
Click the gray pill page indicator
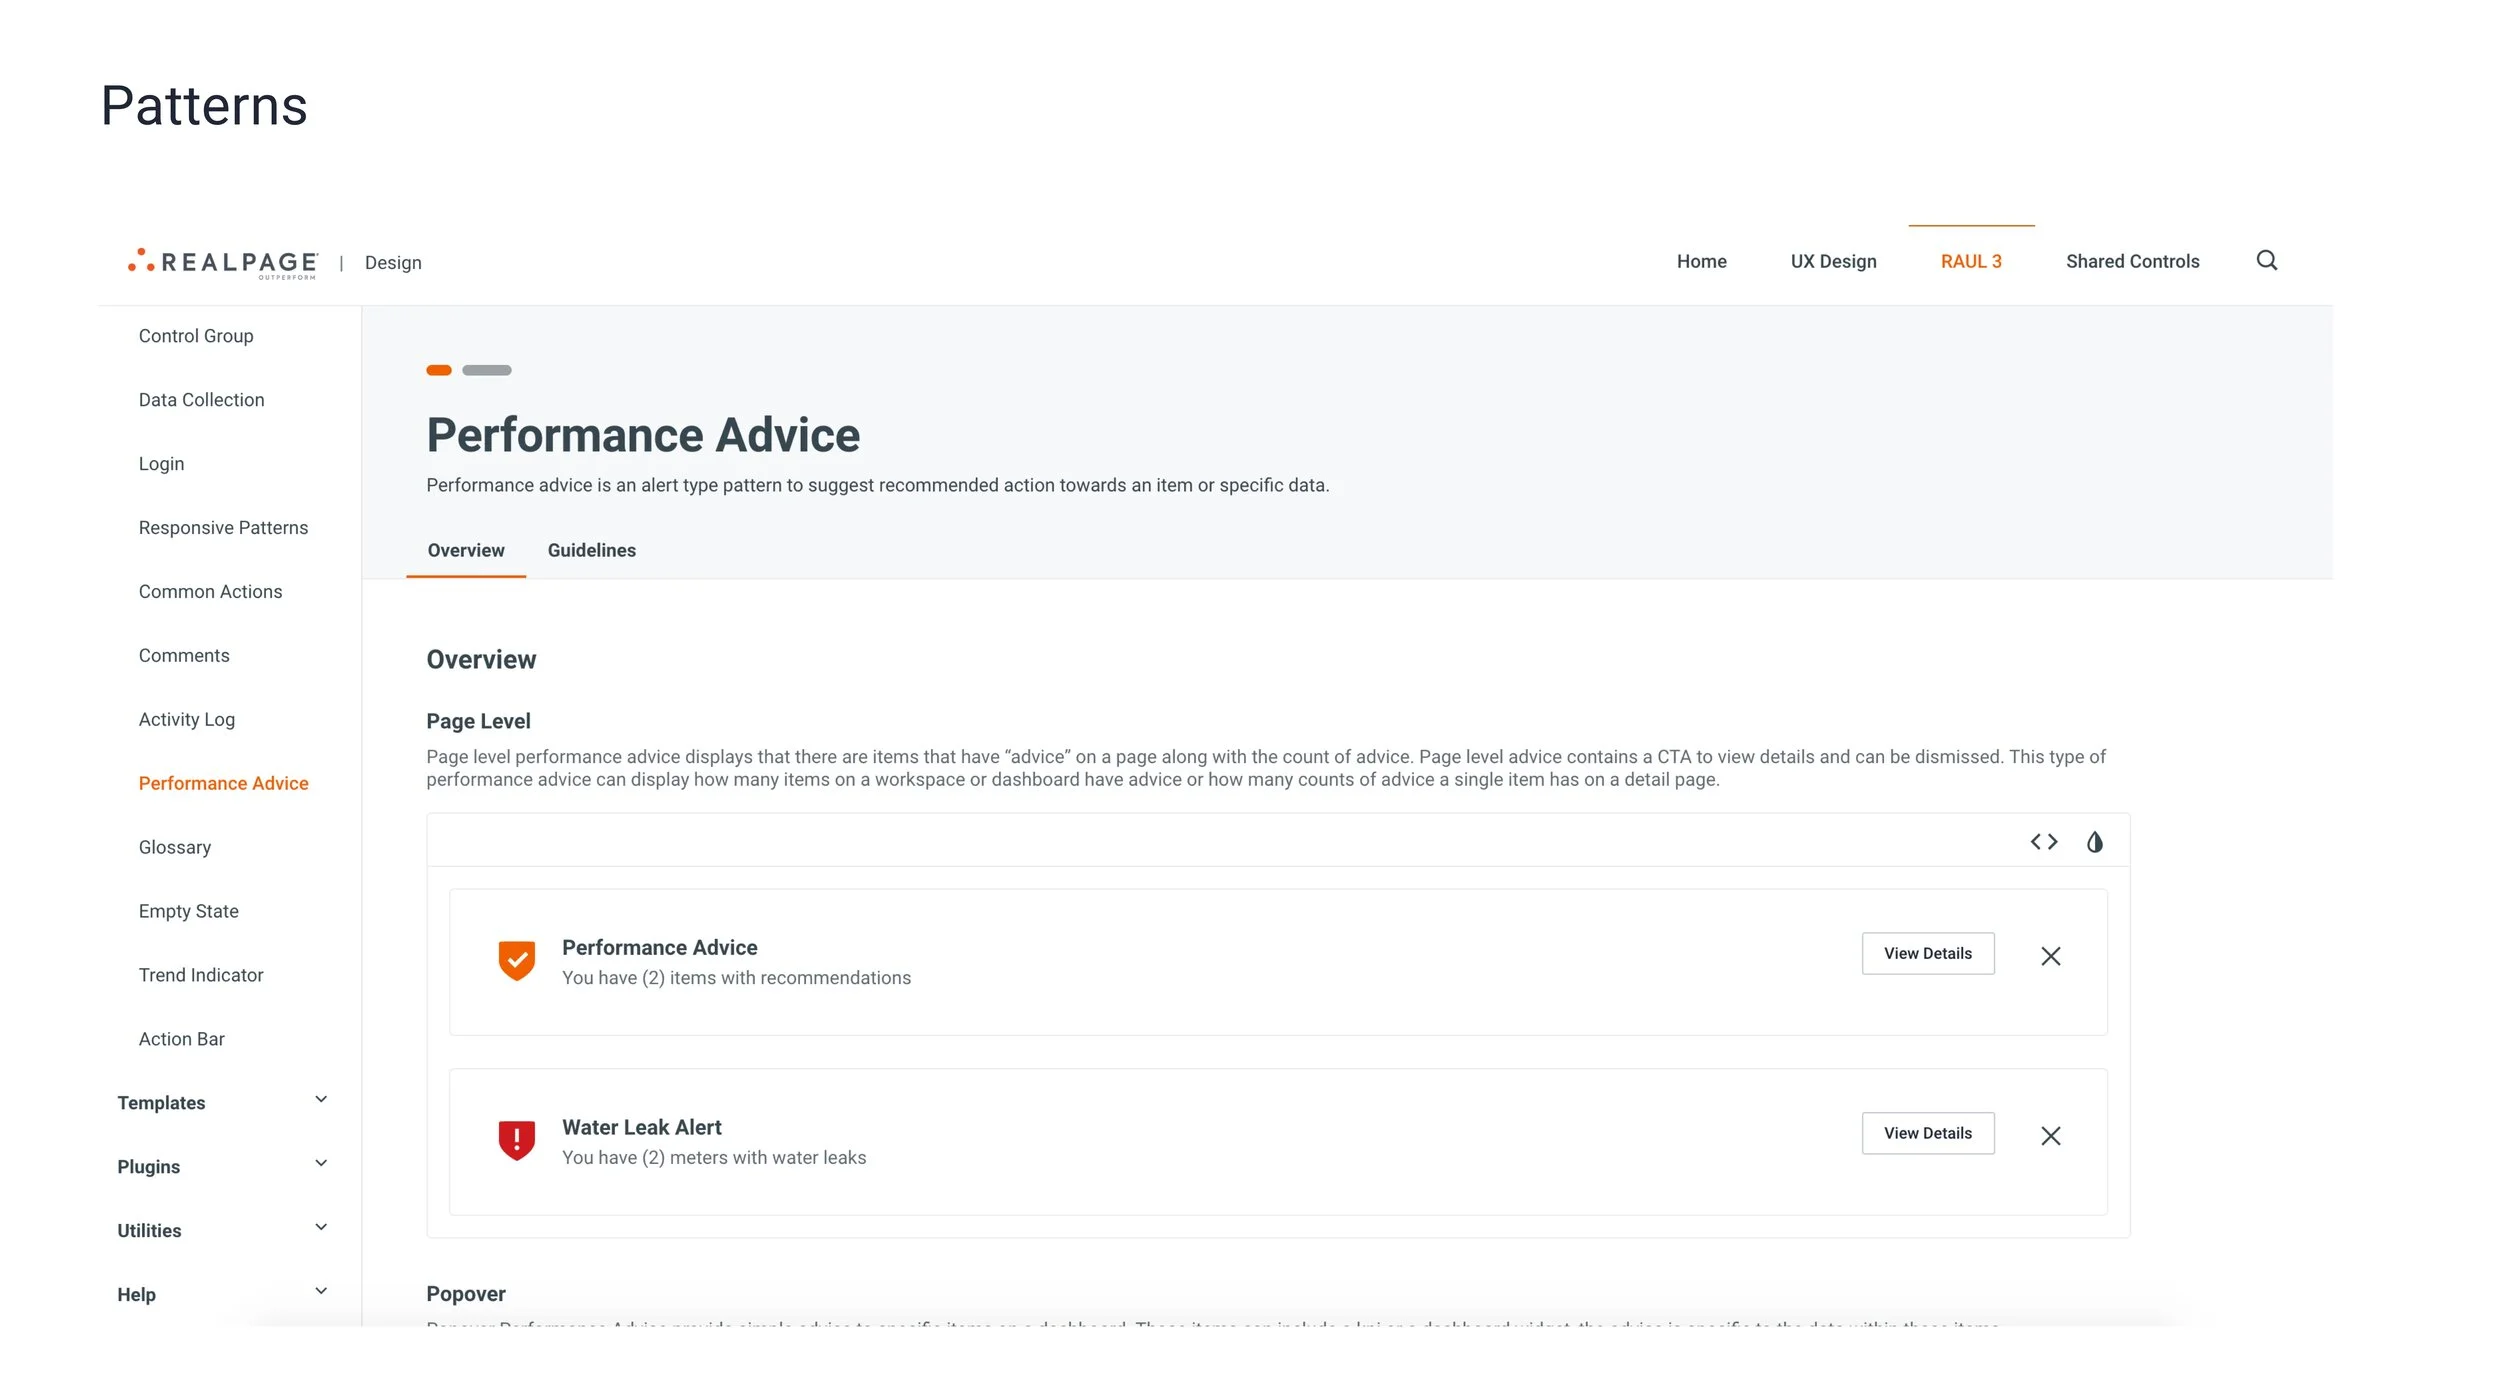(486, 370)
